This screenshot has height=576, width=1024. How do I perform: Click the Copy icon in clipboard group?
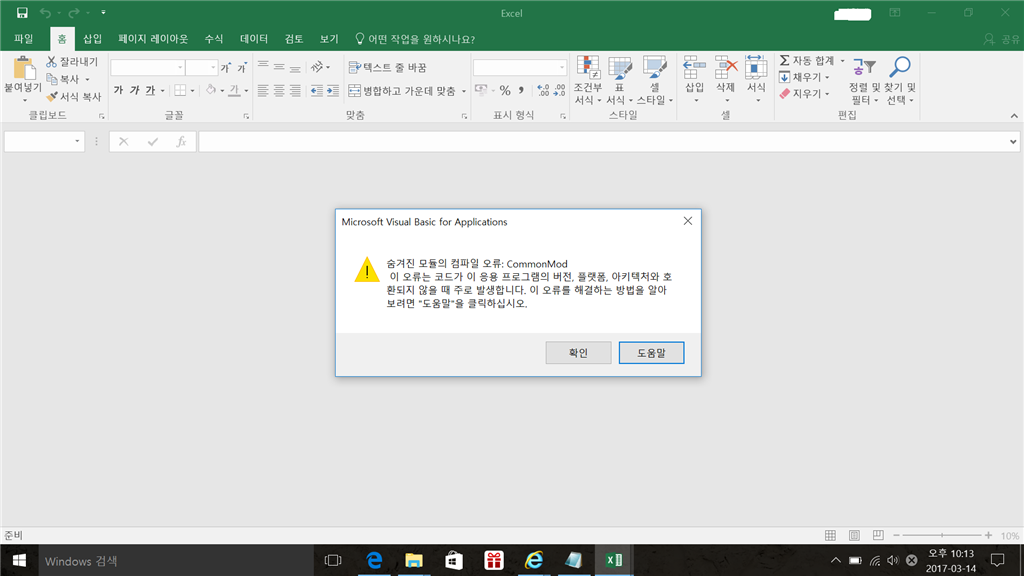52,79
